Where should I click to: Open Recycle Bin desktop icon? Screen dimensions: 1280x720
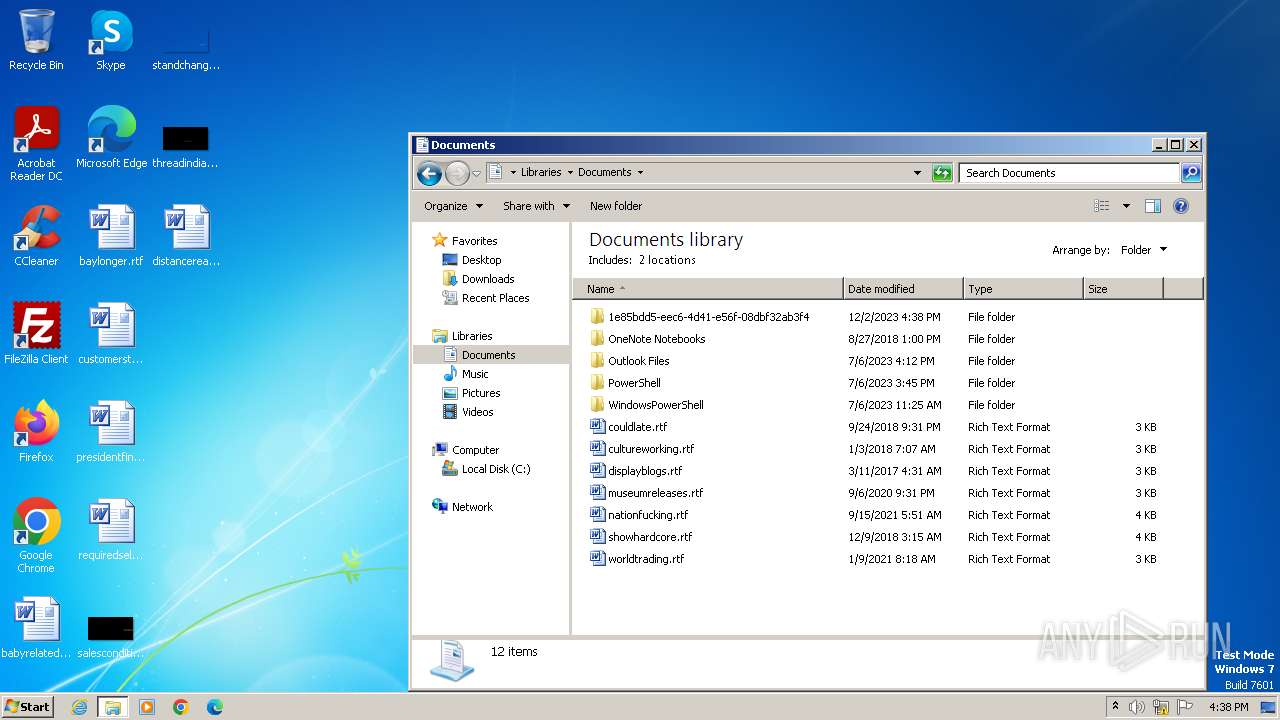(36, 41)
